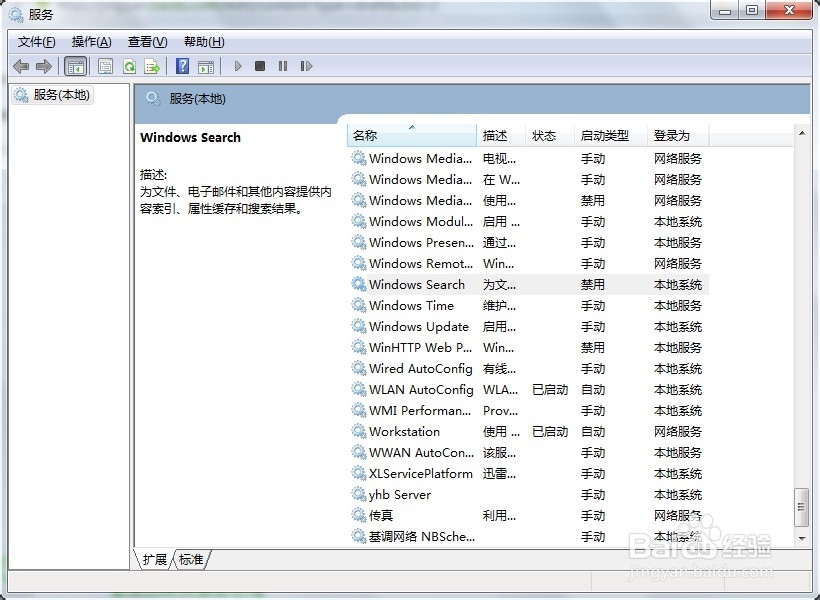
Task: Click the Refresh toolbar icon
Action: pos(129,66)
